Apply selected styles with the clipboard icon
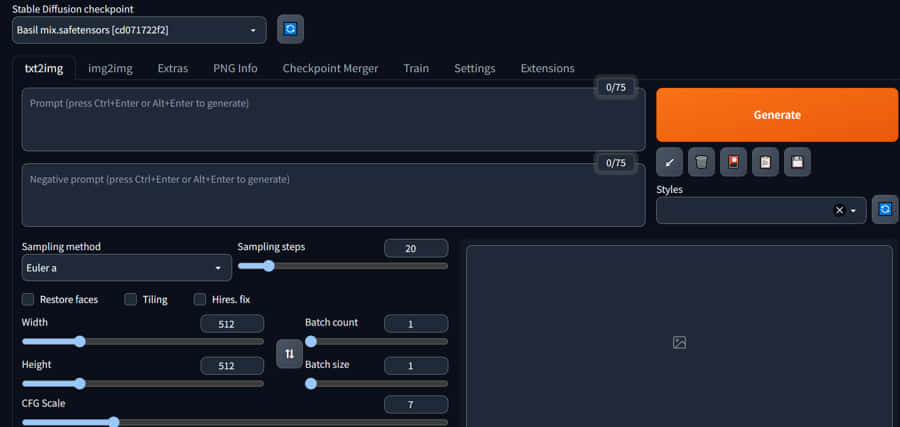This screenshot has height=427, width=900. click(765, 162)
